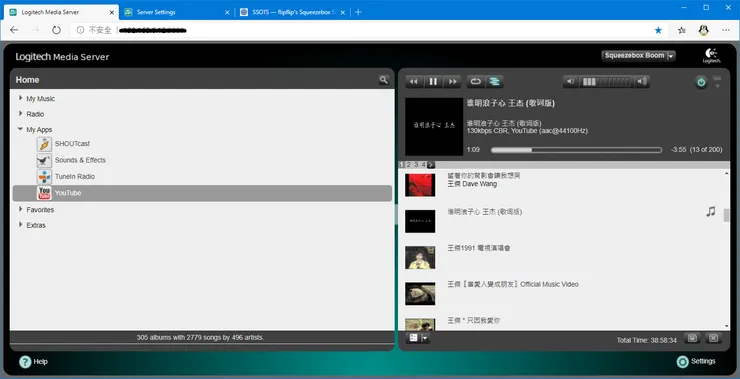
Task: Switch to the Server Settings browser tab
Action: click(176, 12)
